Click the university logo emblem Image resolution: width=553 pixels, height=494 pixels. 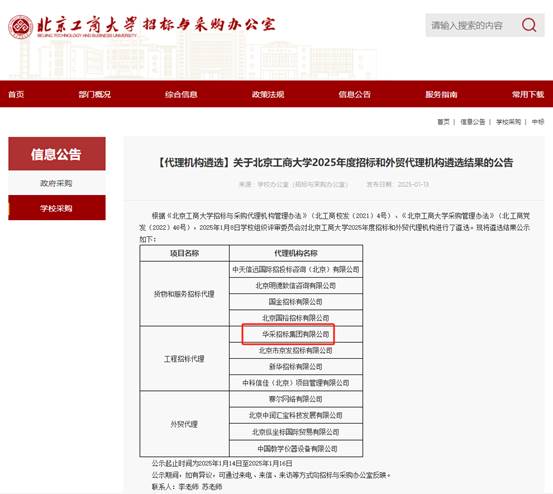click(20, 27)
